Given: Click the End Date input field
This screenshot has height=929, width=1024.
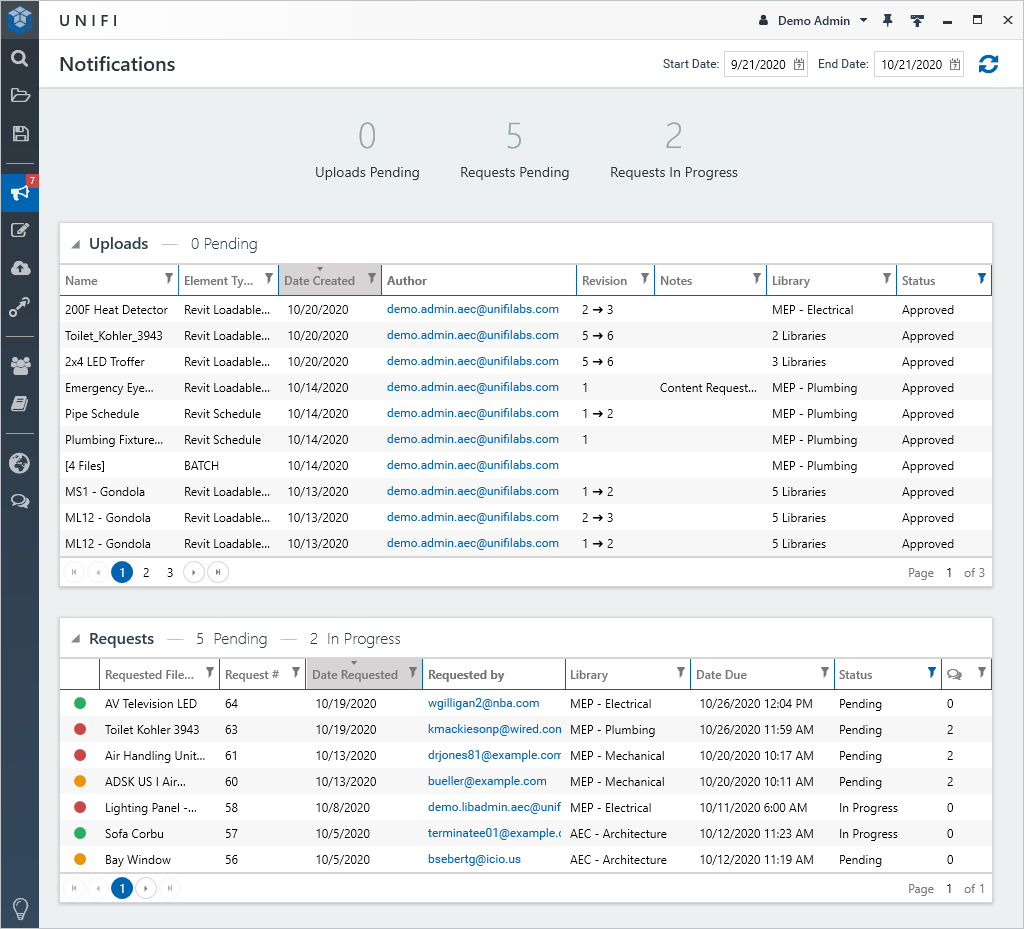Looking at the screenshot, I should click(x=908, y=65).
